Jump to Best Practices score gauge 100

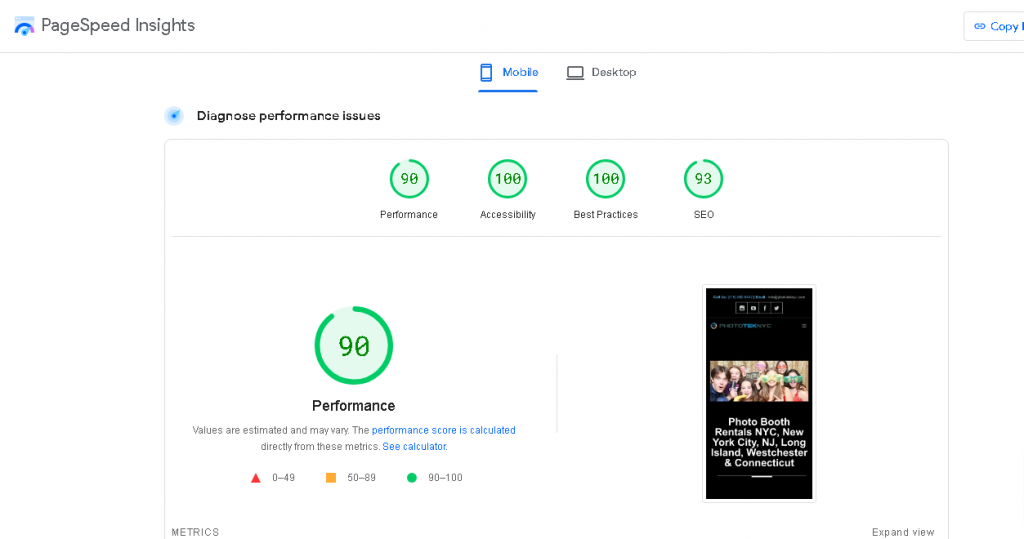point(605,178)
